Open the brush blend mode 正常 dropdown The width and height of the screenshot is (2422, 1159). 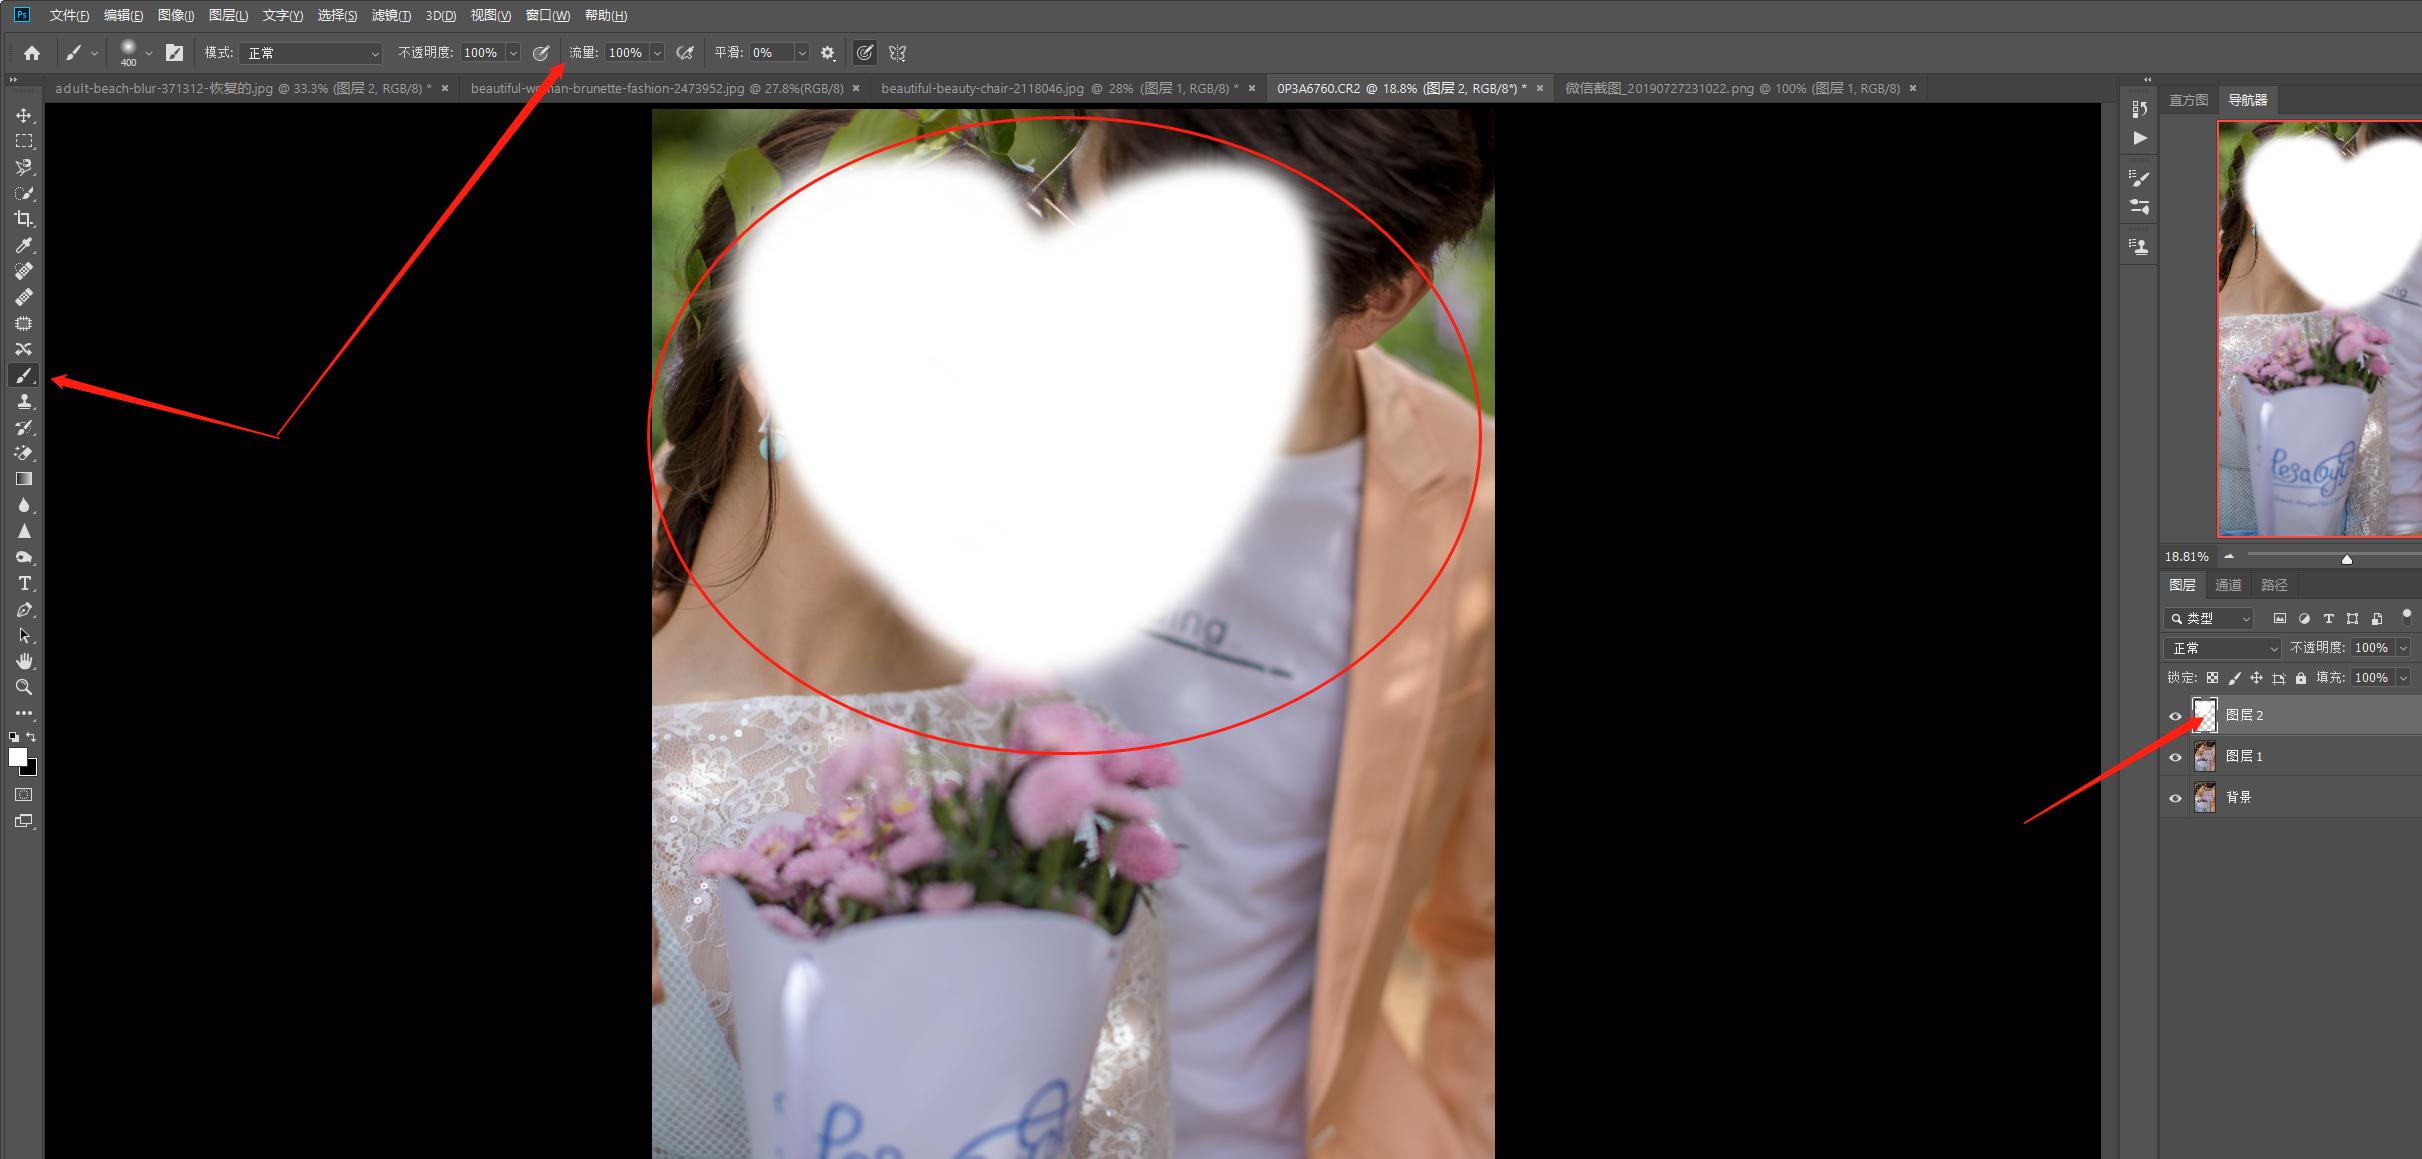[x=312, y=53]
